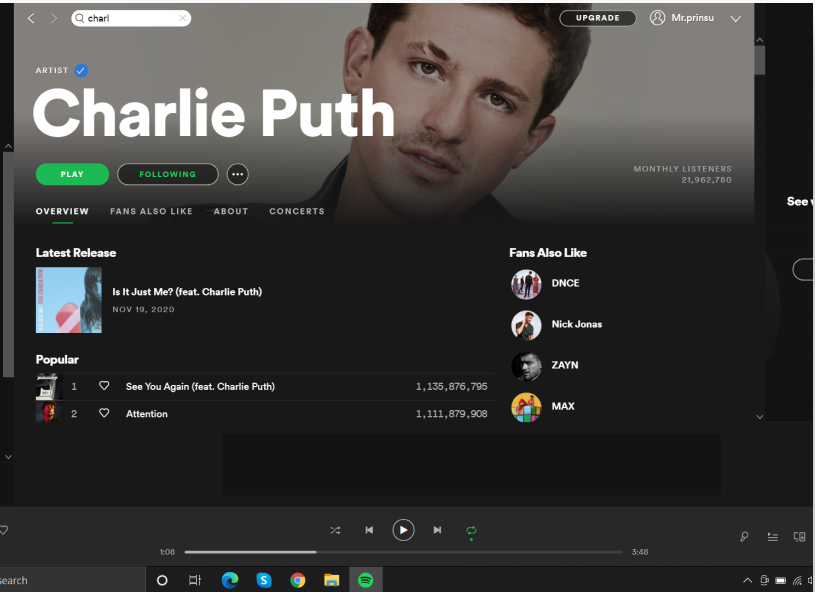Skip to the previous track

click(369, 530)
